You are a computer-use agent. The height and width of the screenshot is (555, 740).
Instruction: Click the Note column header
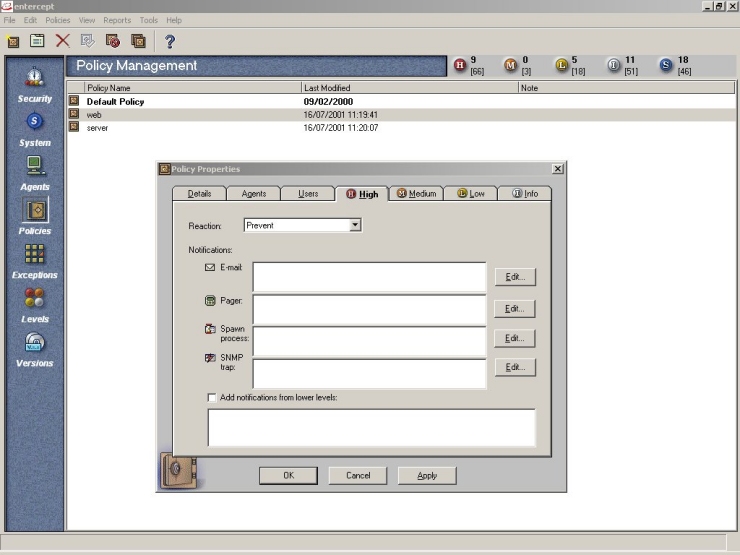pos(626,88)
